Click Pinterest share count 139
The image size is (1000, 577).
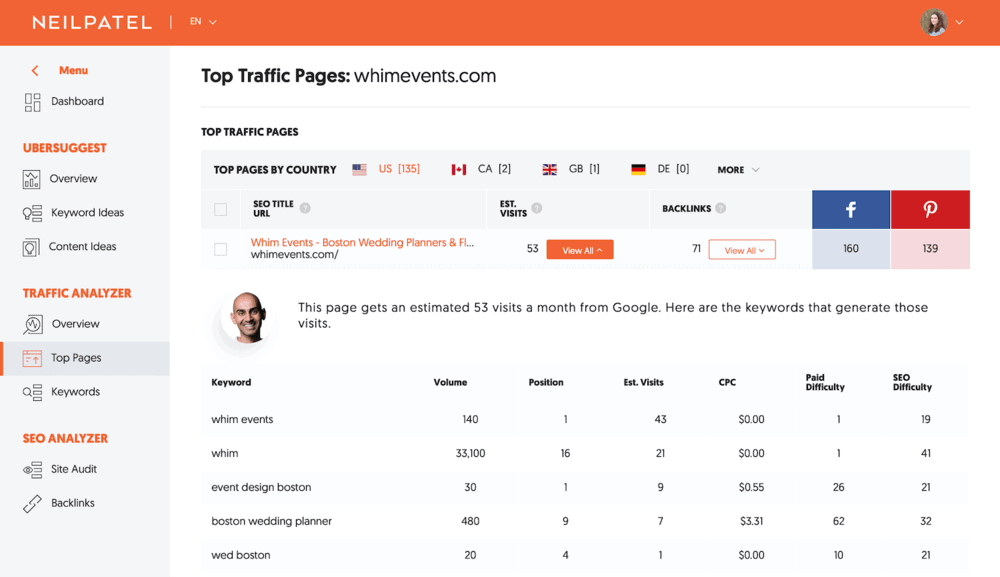pyautogui.click(x=930, y=249)
